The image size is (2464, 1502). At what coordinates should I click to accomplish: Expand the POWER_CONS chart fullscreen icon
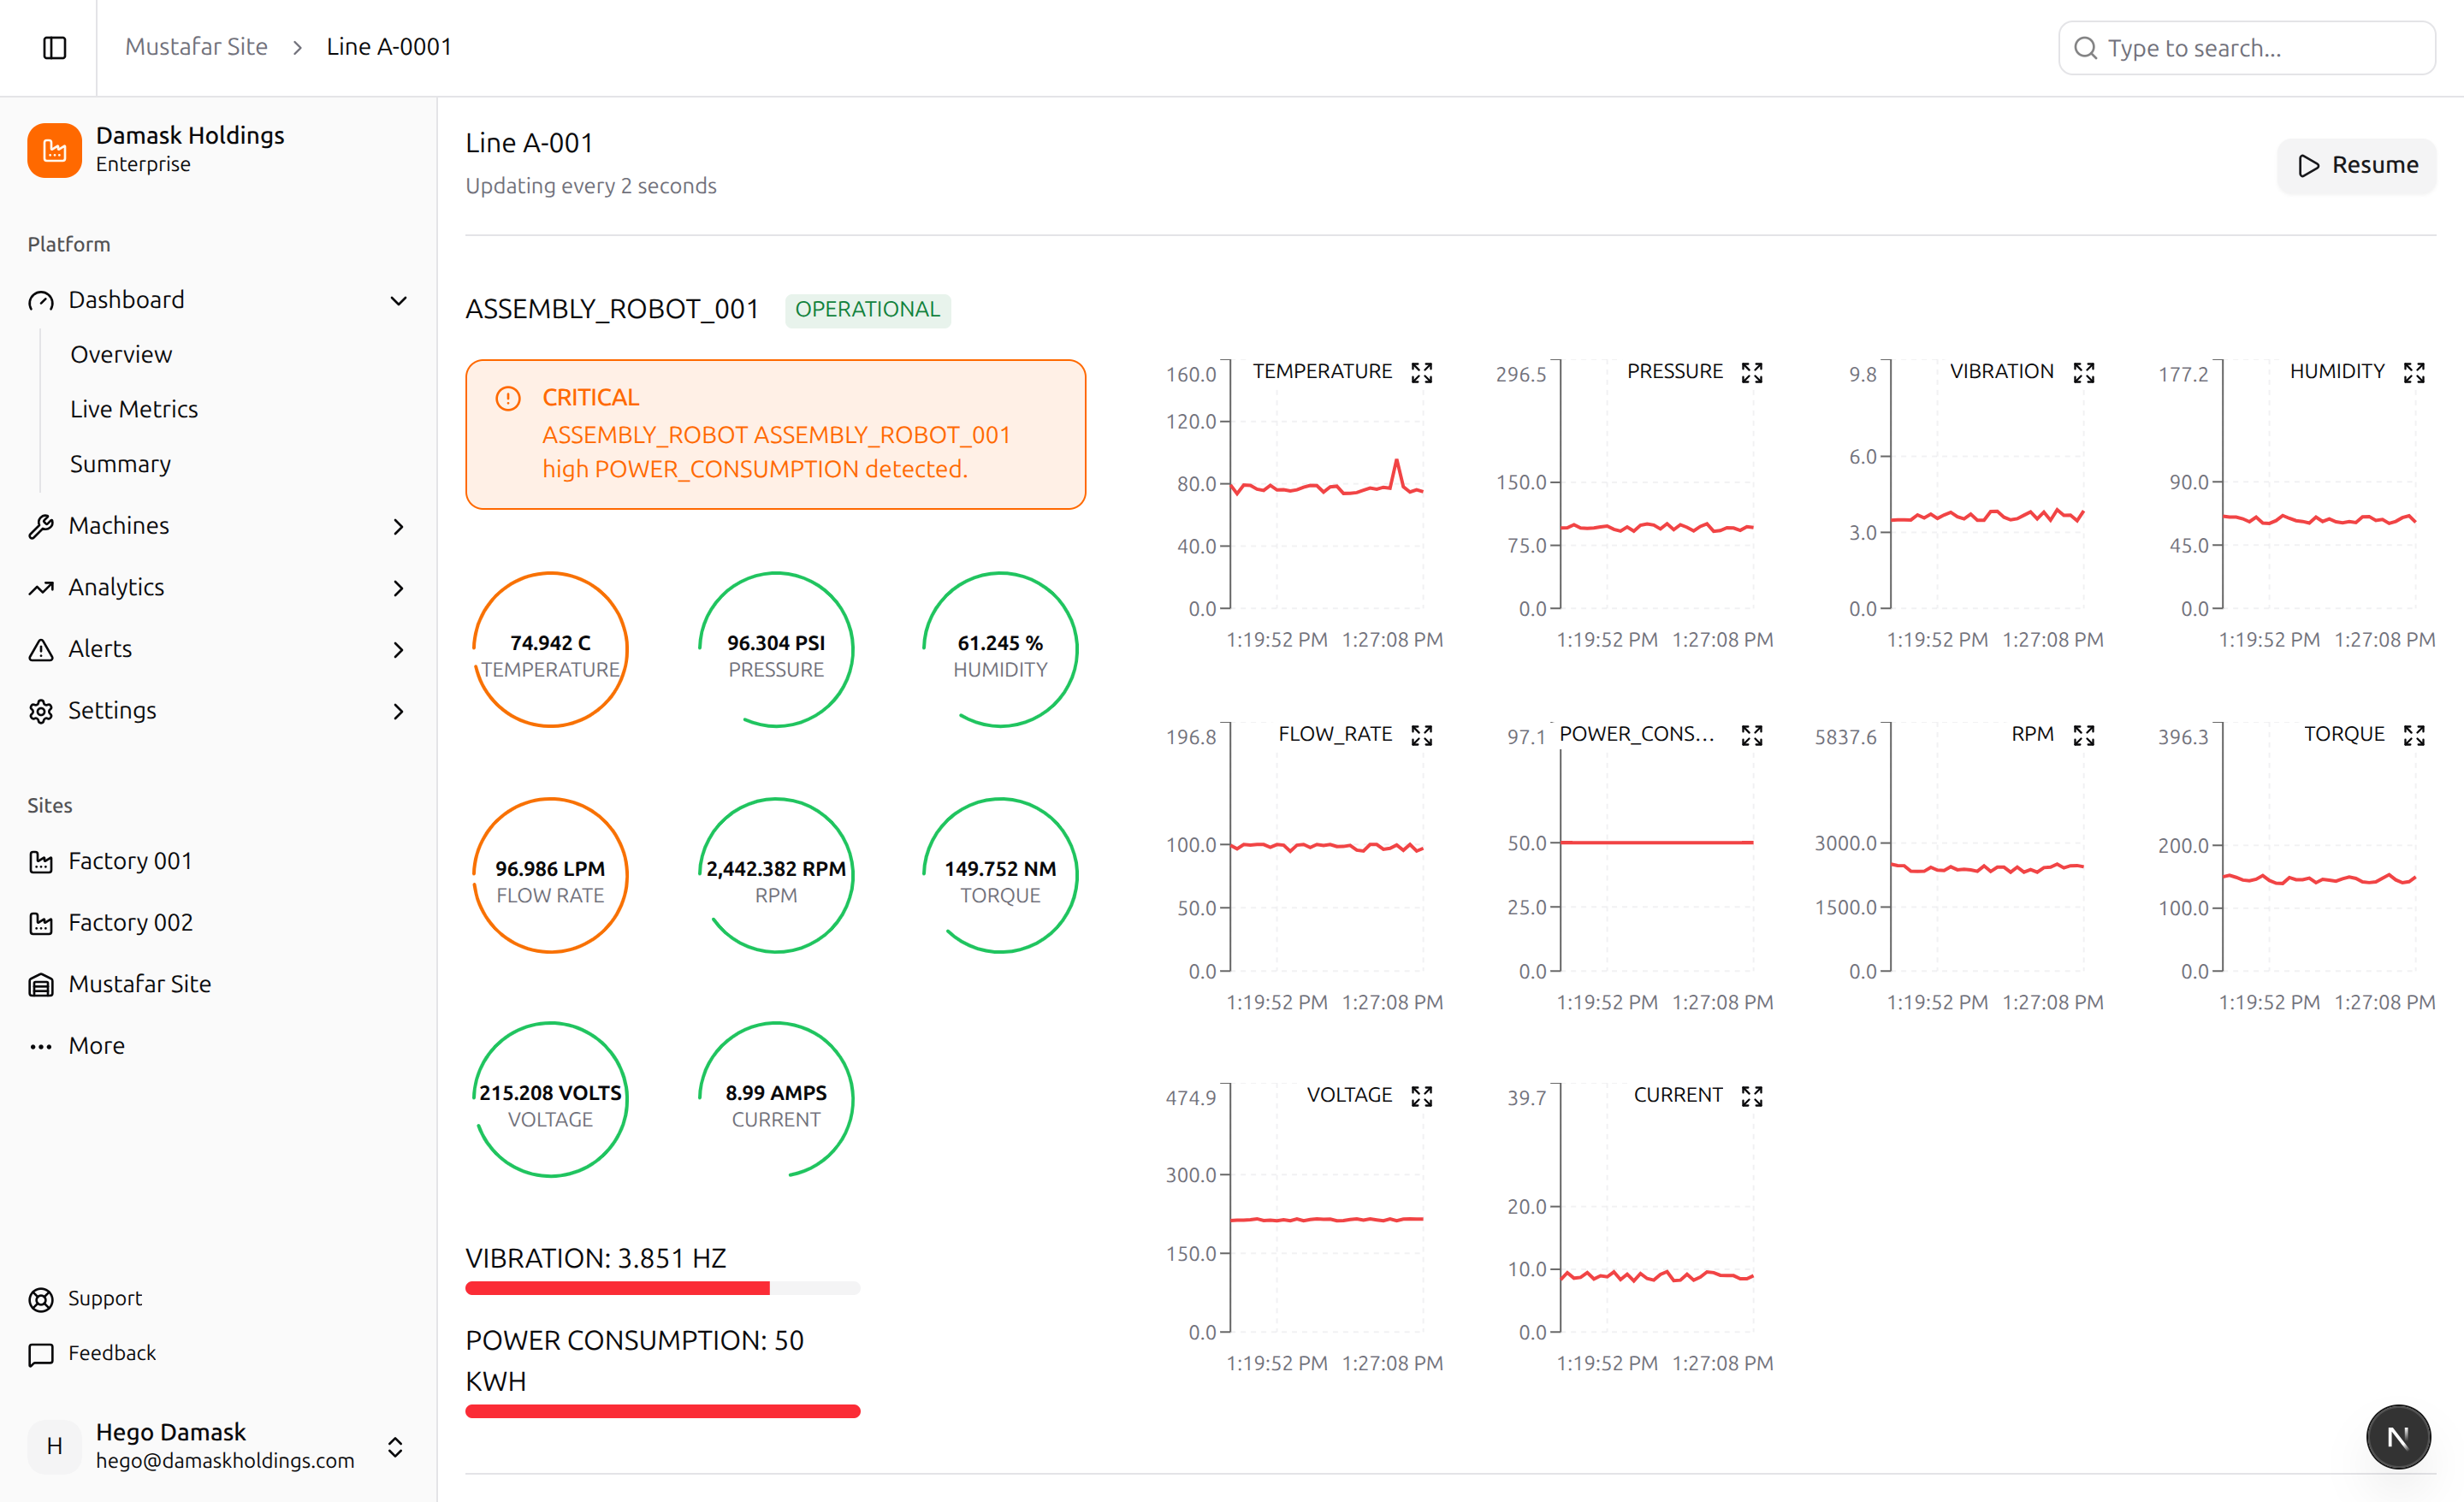point(1751,735)
